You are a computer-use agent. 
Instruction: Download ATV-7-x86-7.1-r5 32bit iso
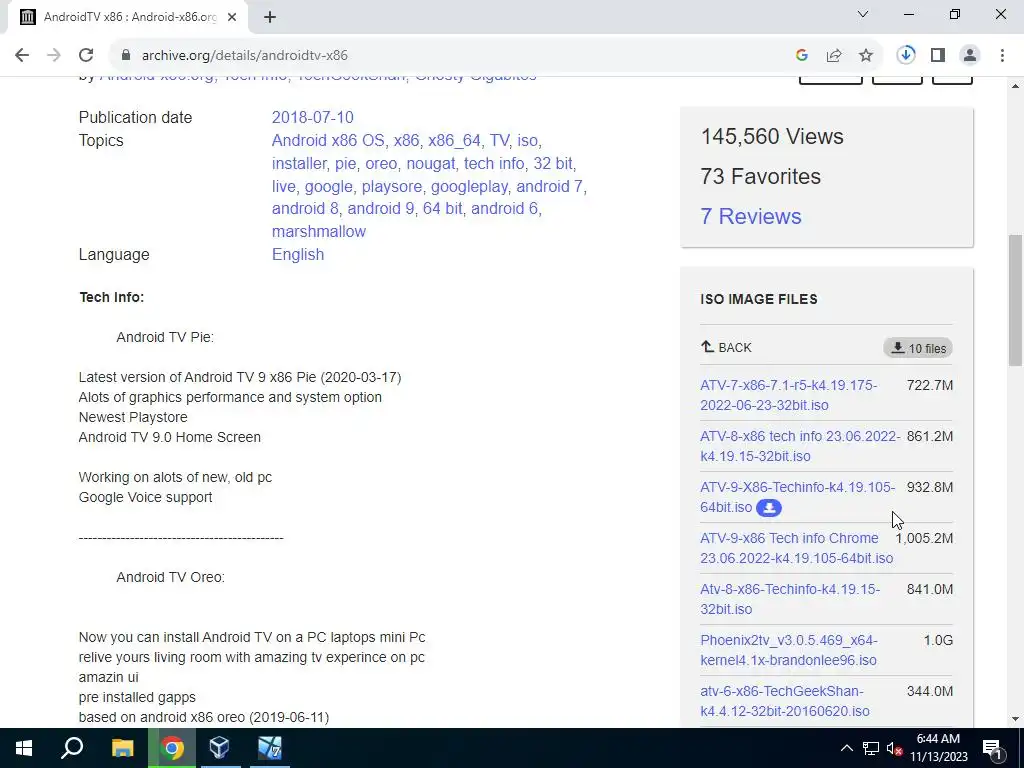[x=788, y=395]
